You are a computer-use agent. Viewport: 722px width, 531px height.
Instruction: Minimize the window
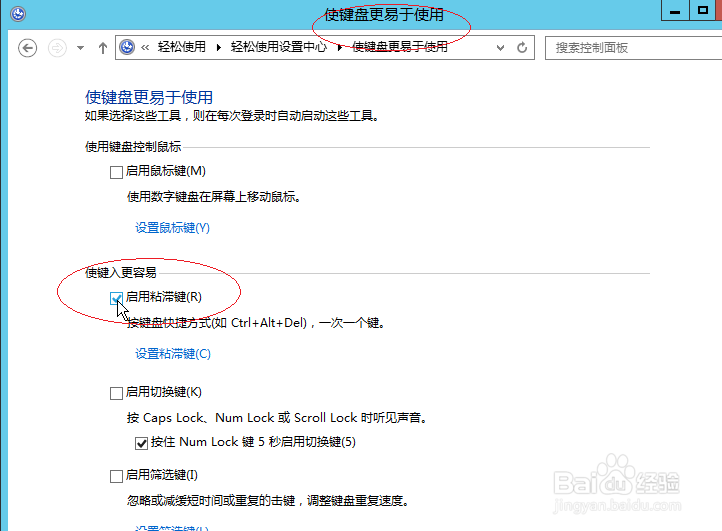pyautogui.click(x=675, y=11)
